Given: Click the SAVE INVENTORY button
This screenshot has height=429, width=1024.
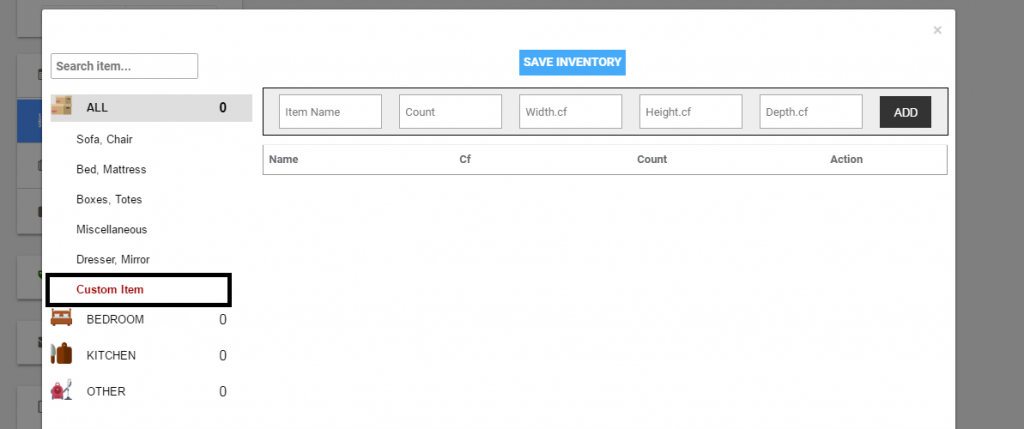Looking at the screenshot, I should [572, 62].
